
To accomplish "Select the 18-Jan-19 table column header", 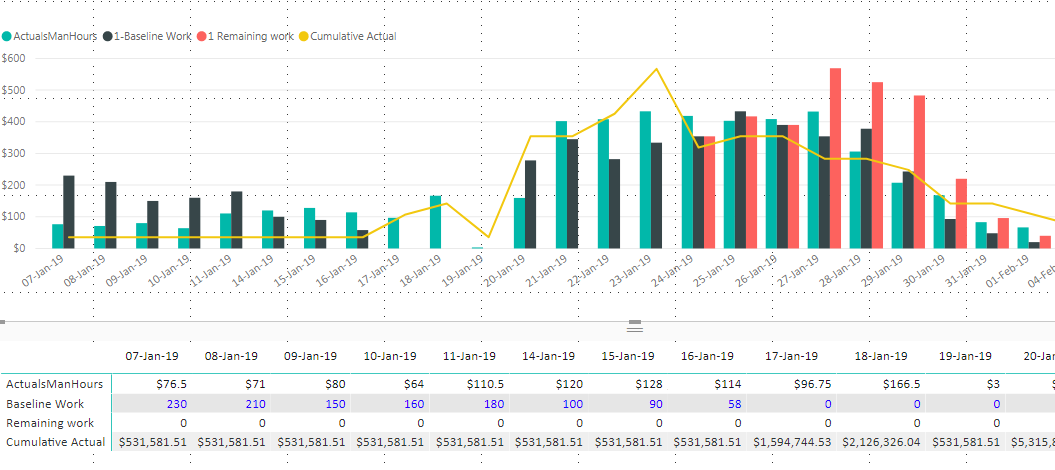I will pos(879,356).
